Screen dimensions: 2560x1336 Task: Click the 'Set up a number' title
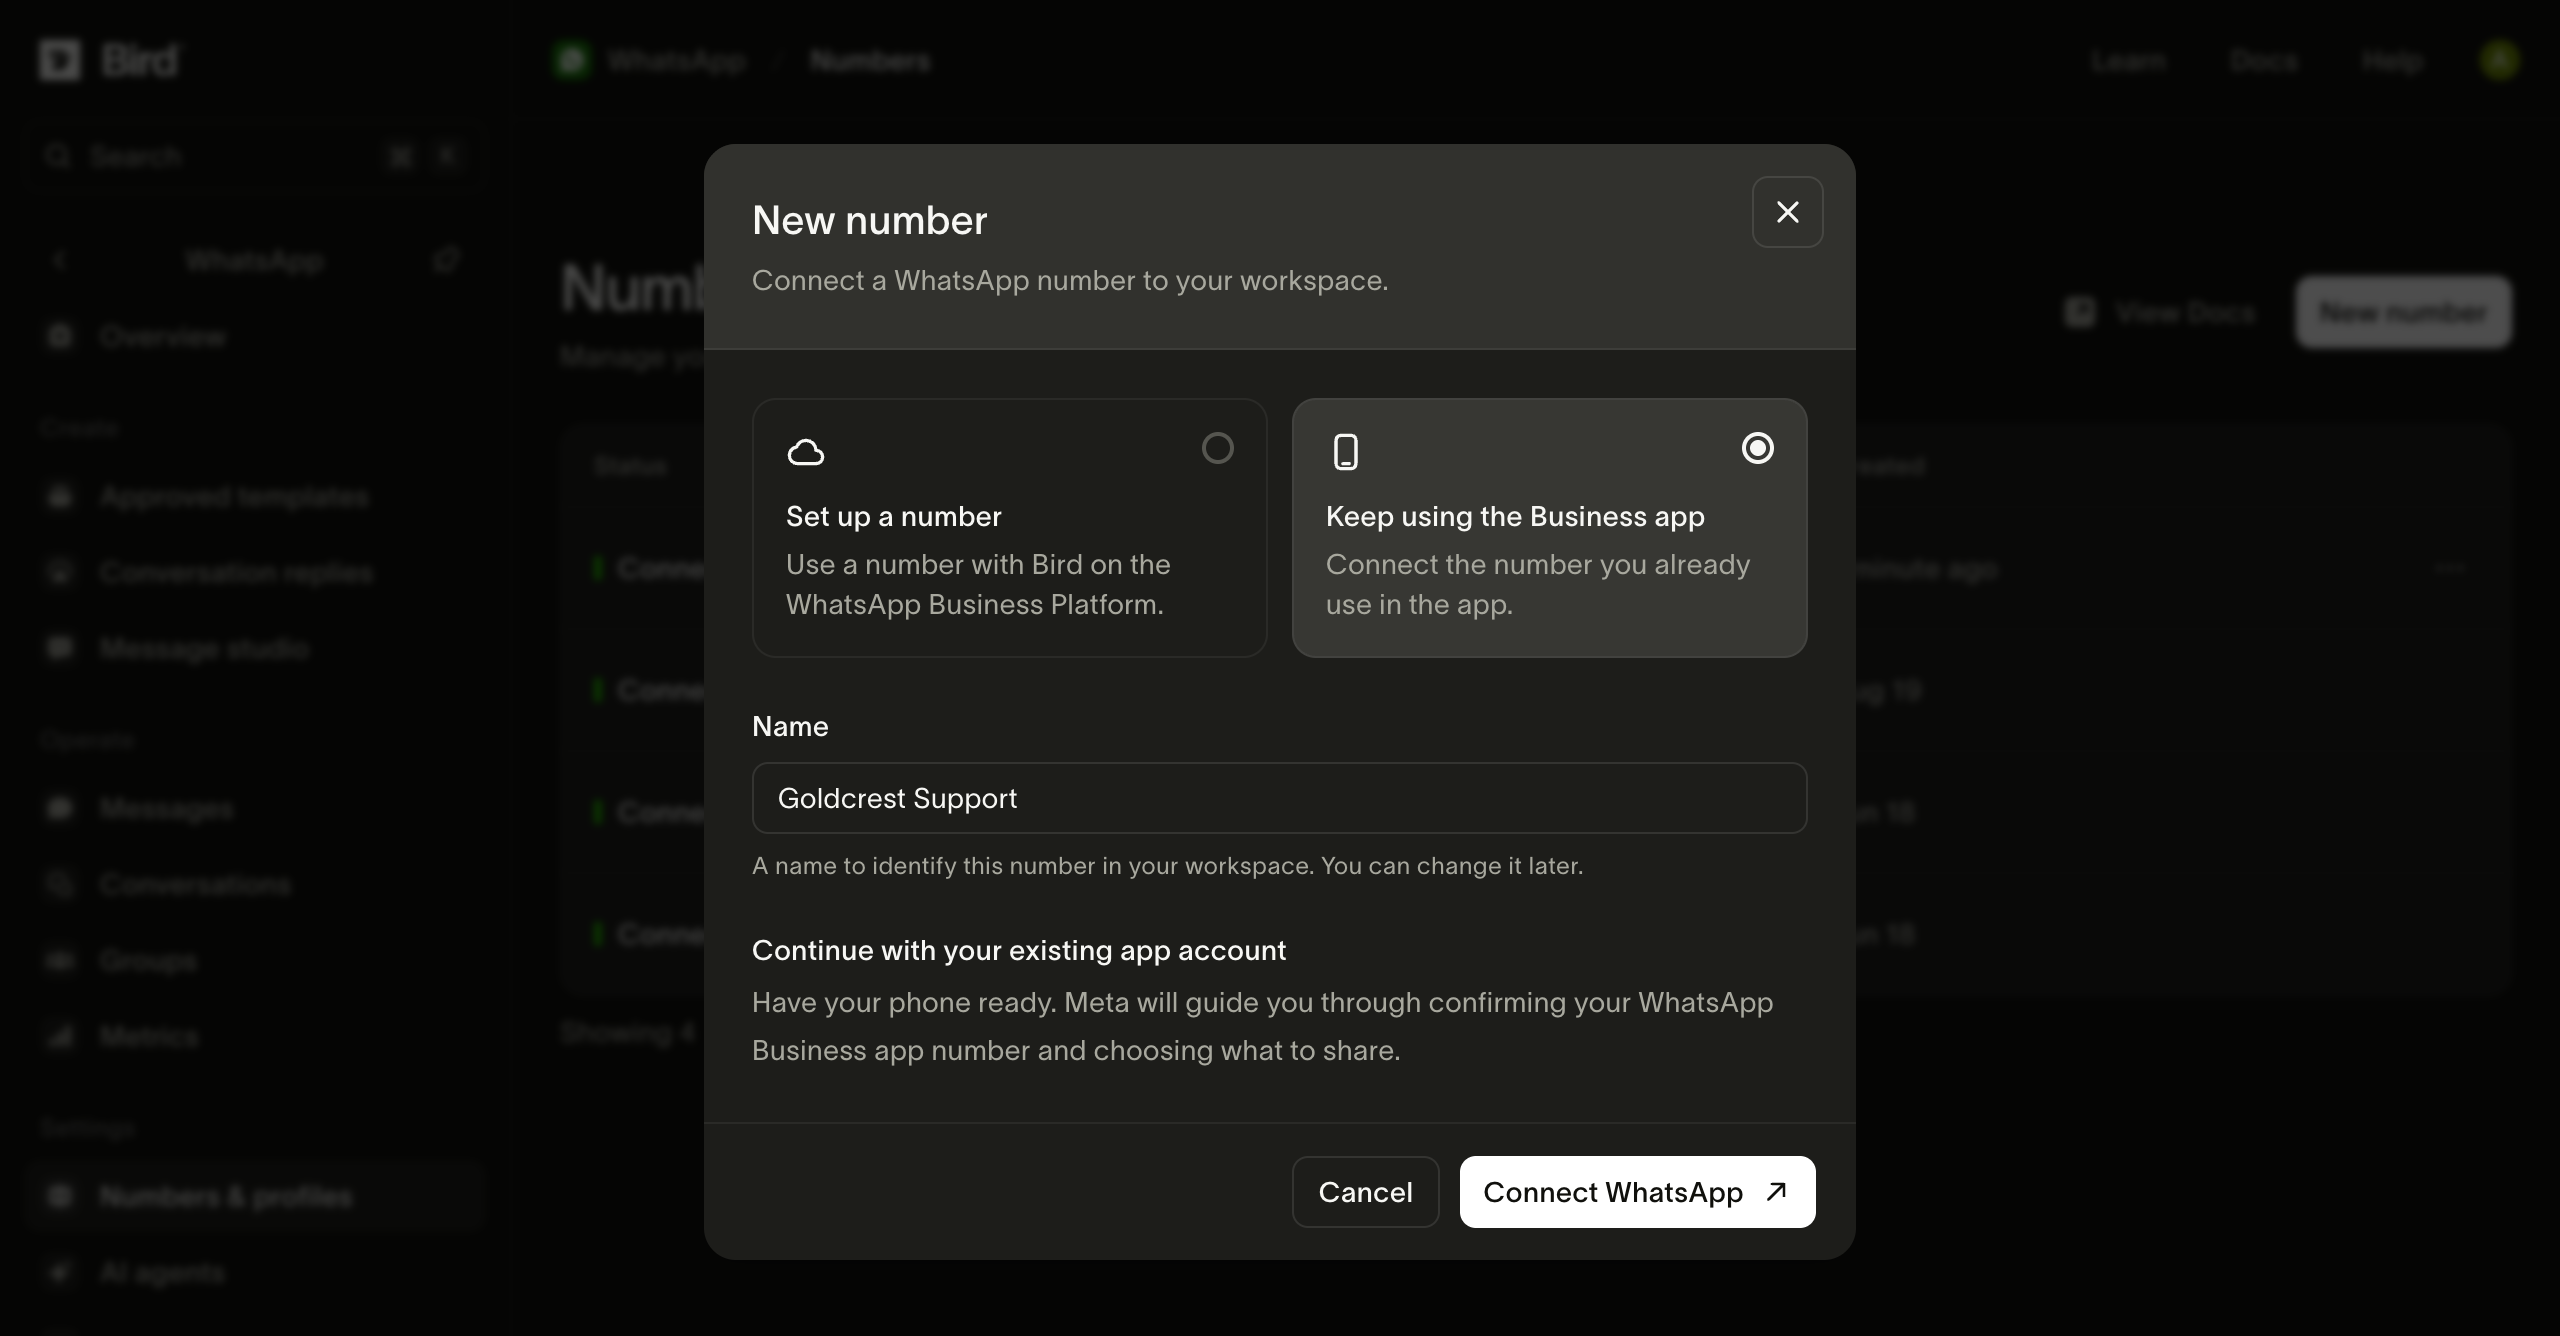tap(893, 516)
